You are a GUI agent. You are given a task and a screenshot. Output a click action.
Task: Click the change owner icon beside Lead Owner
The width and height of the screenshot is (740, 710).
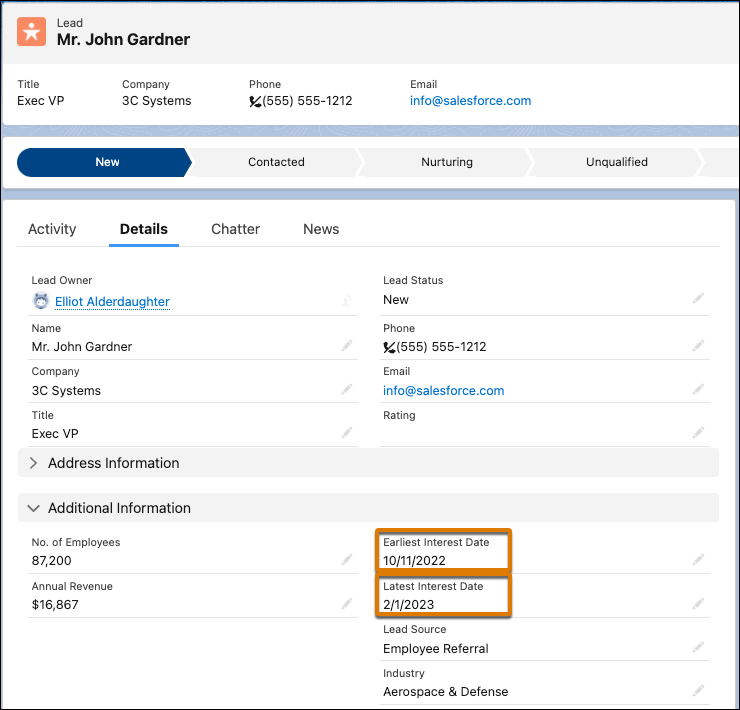pos(347,301)
